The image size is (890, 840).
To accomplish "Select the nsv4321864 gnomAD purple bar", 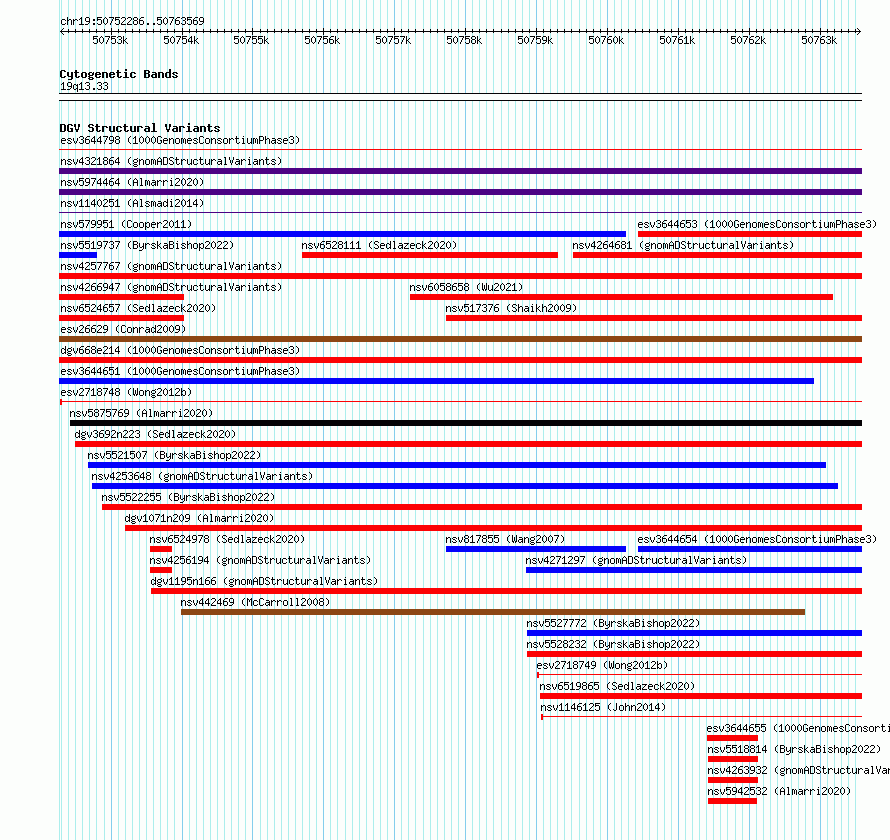I will pos(460,171).
